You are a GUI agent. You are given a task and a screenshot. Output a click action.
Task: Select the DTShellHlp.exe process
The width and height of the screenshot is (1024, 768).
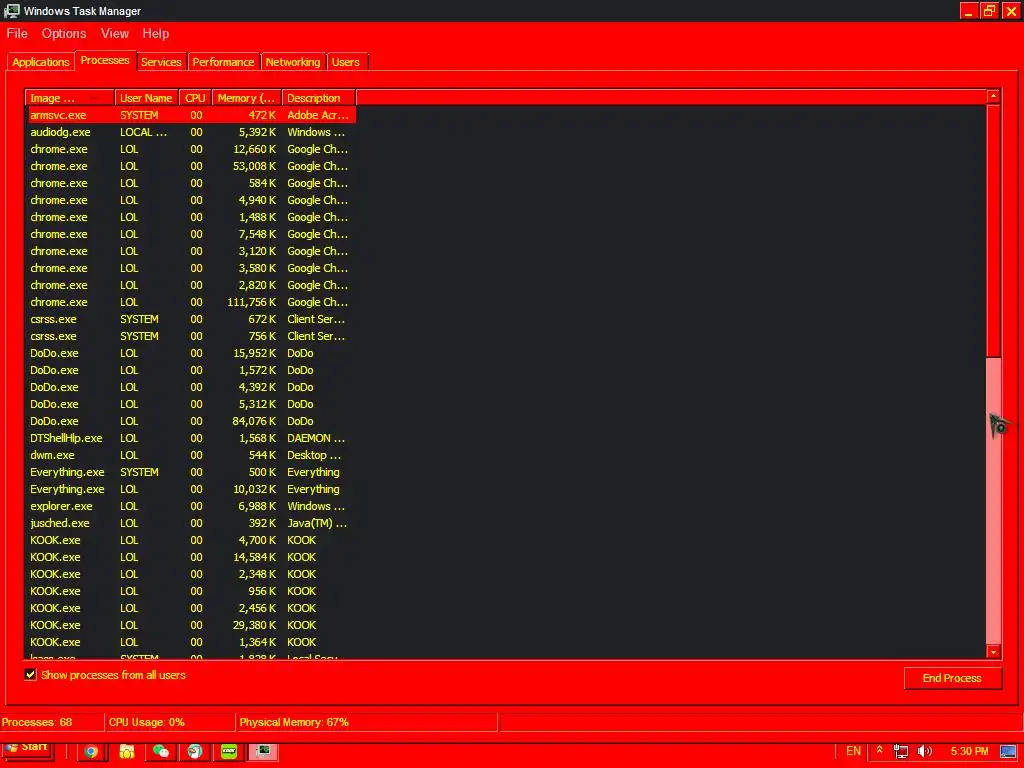point(191,438)
